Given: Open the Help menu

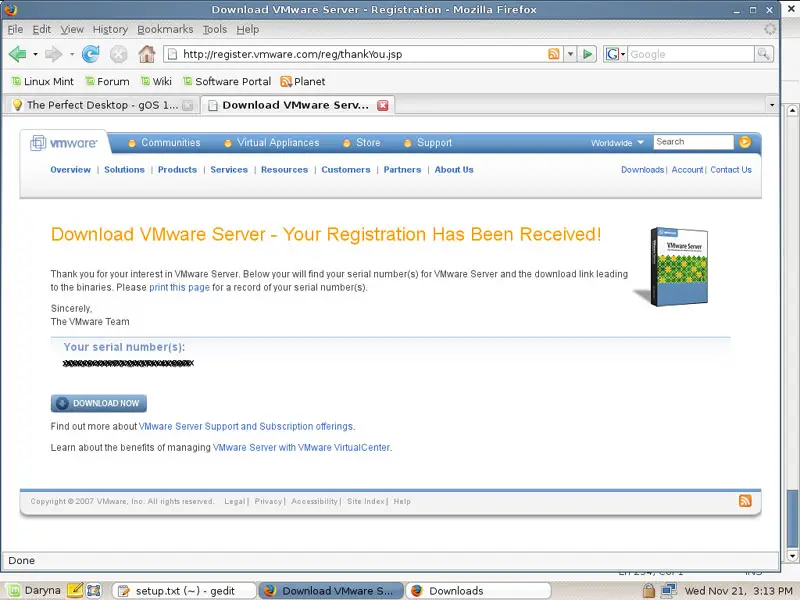Looking at the screenshot, I should (x=247, y=30).
